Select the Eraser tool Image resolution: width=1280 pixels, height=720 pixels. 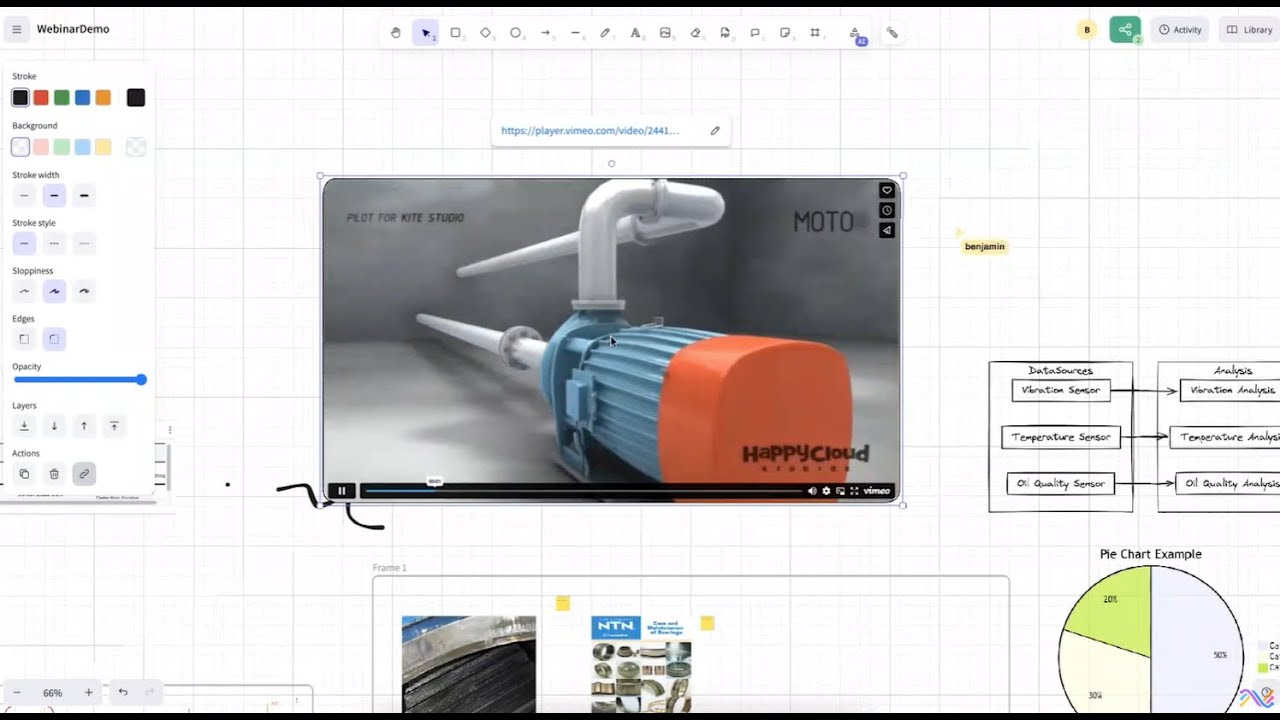pyautogui.click(x=695, y=32)
